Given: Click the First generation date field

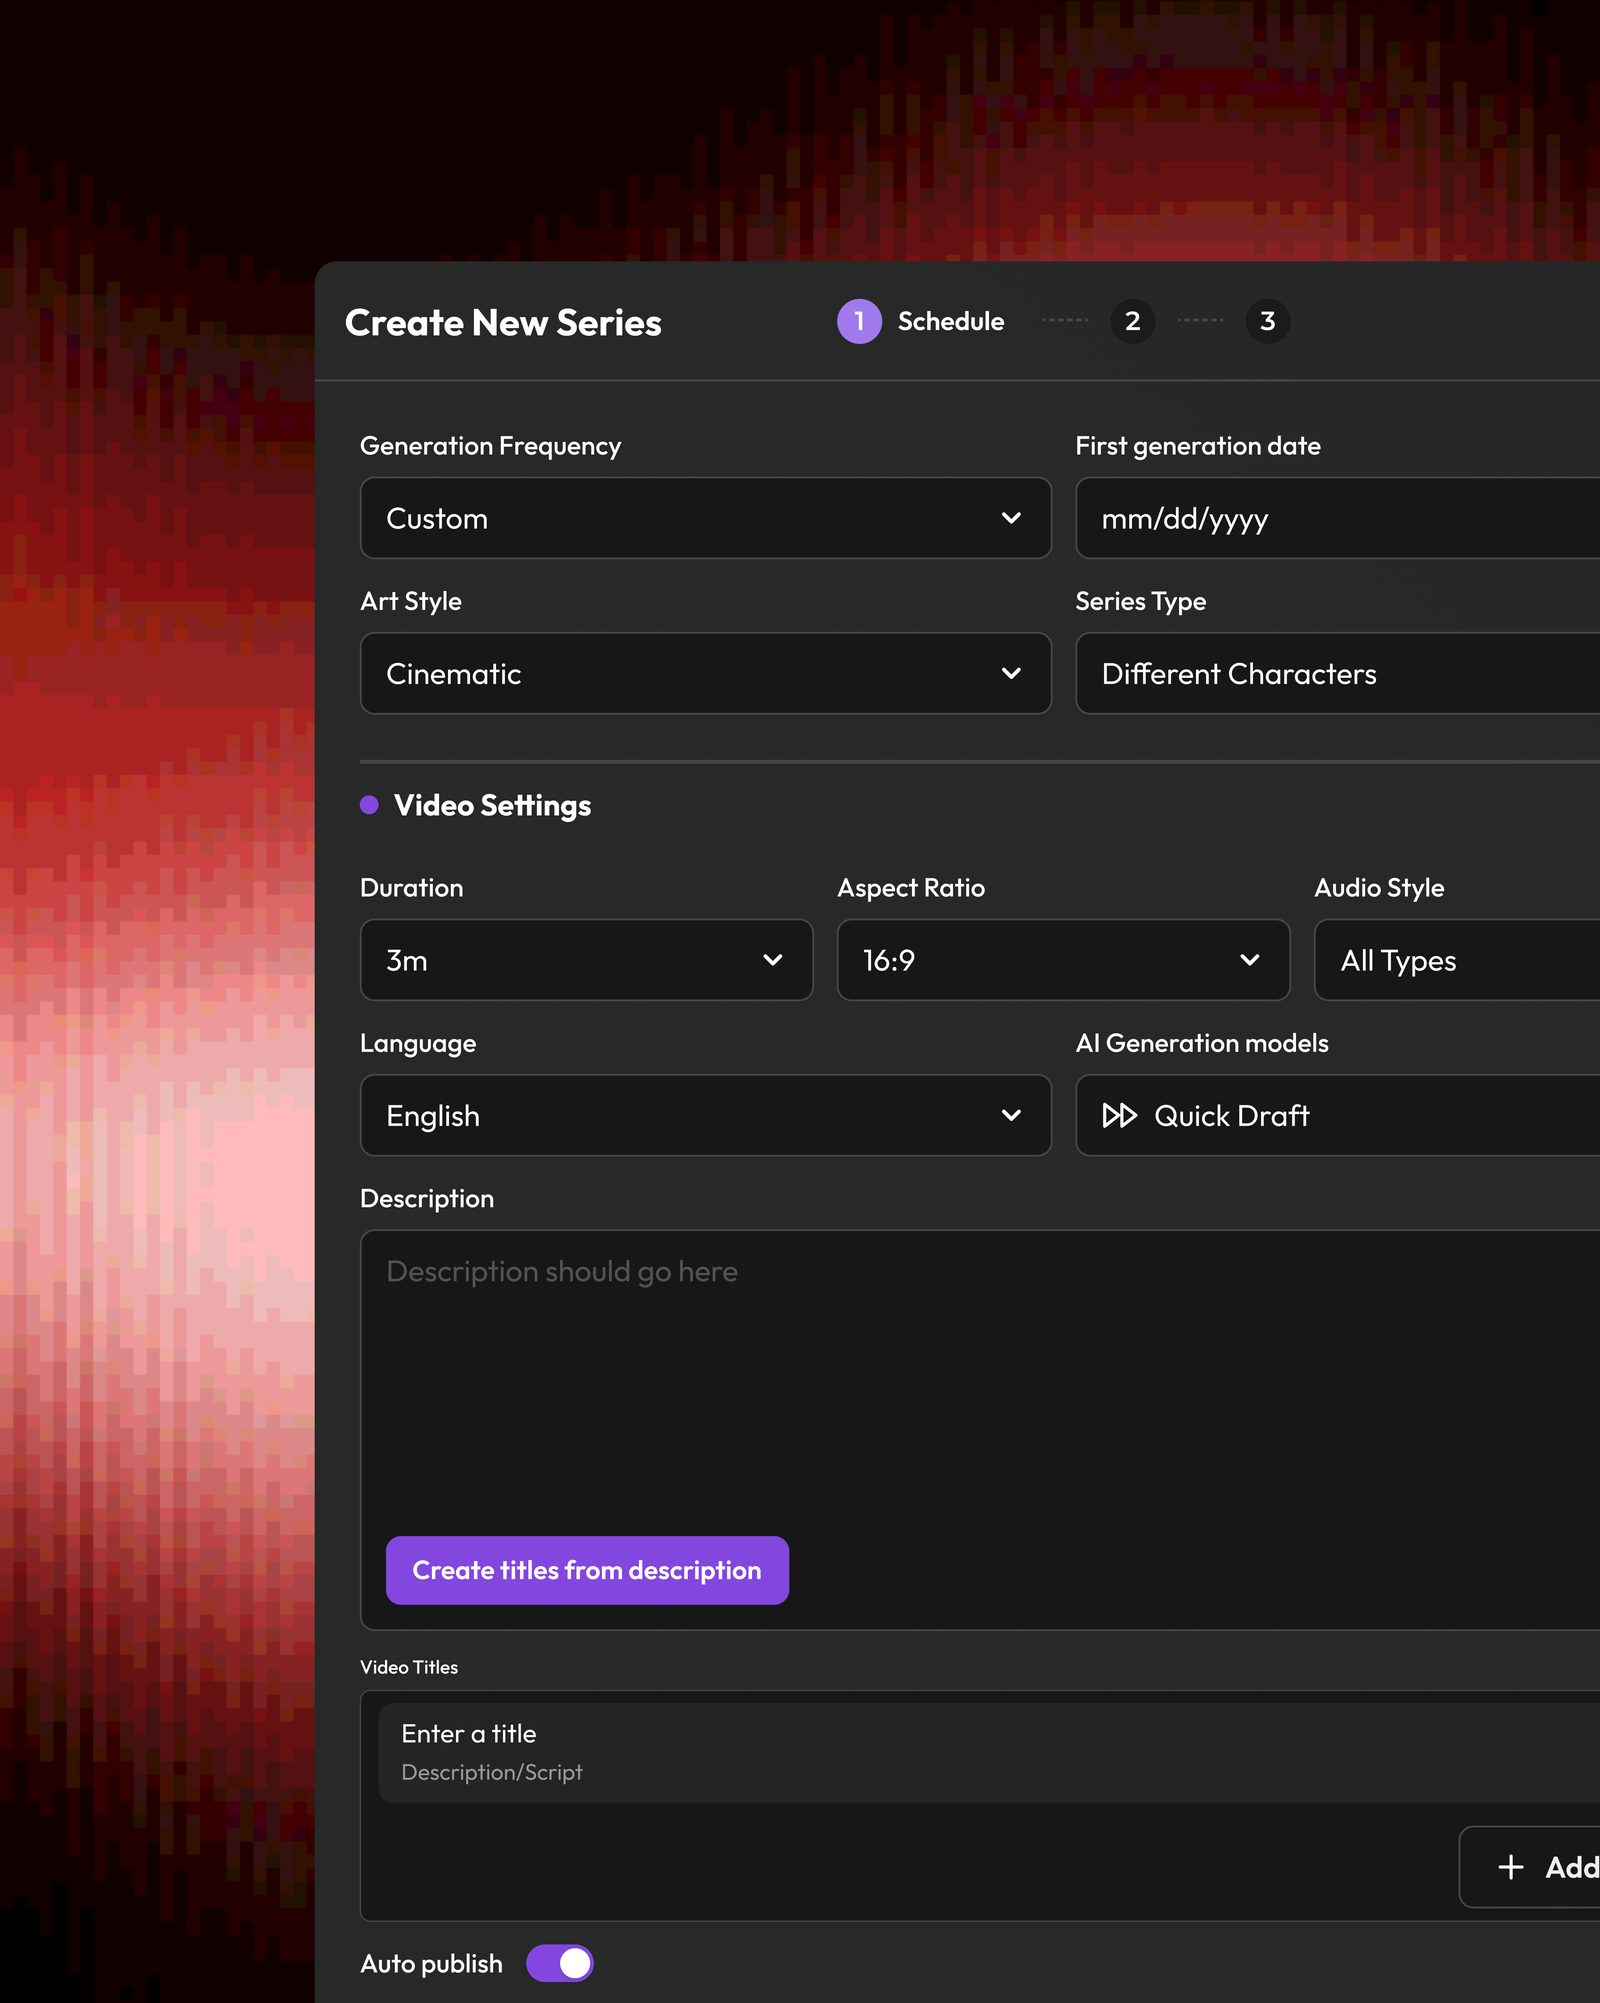Looking at the screenshot, I should click(x=1338, y=518).
